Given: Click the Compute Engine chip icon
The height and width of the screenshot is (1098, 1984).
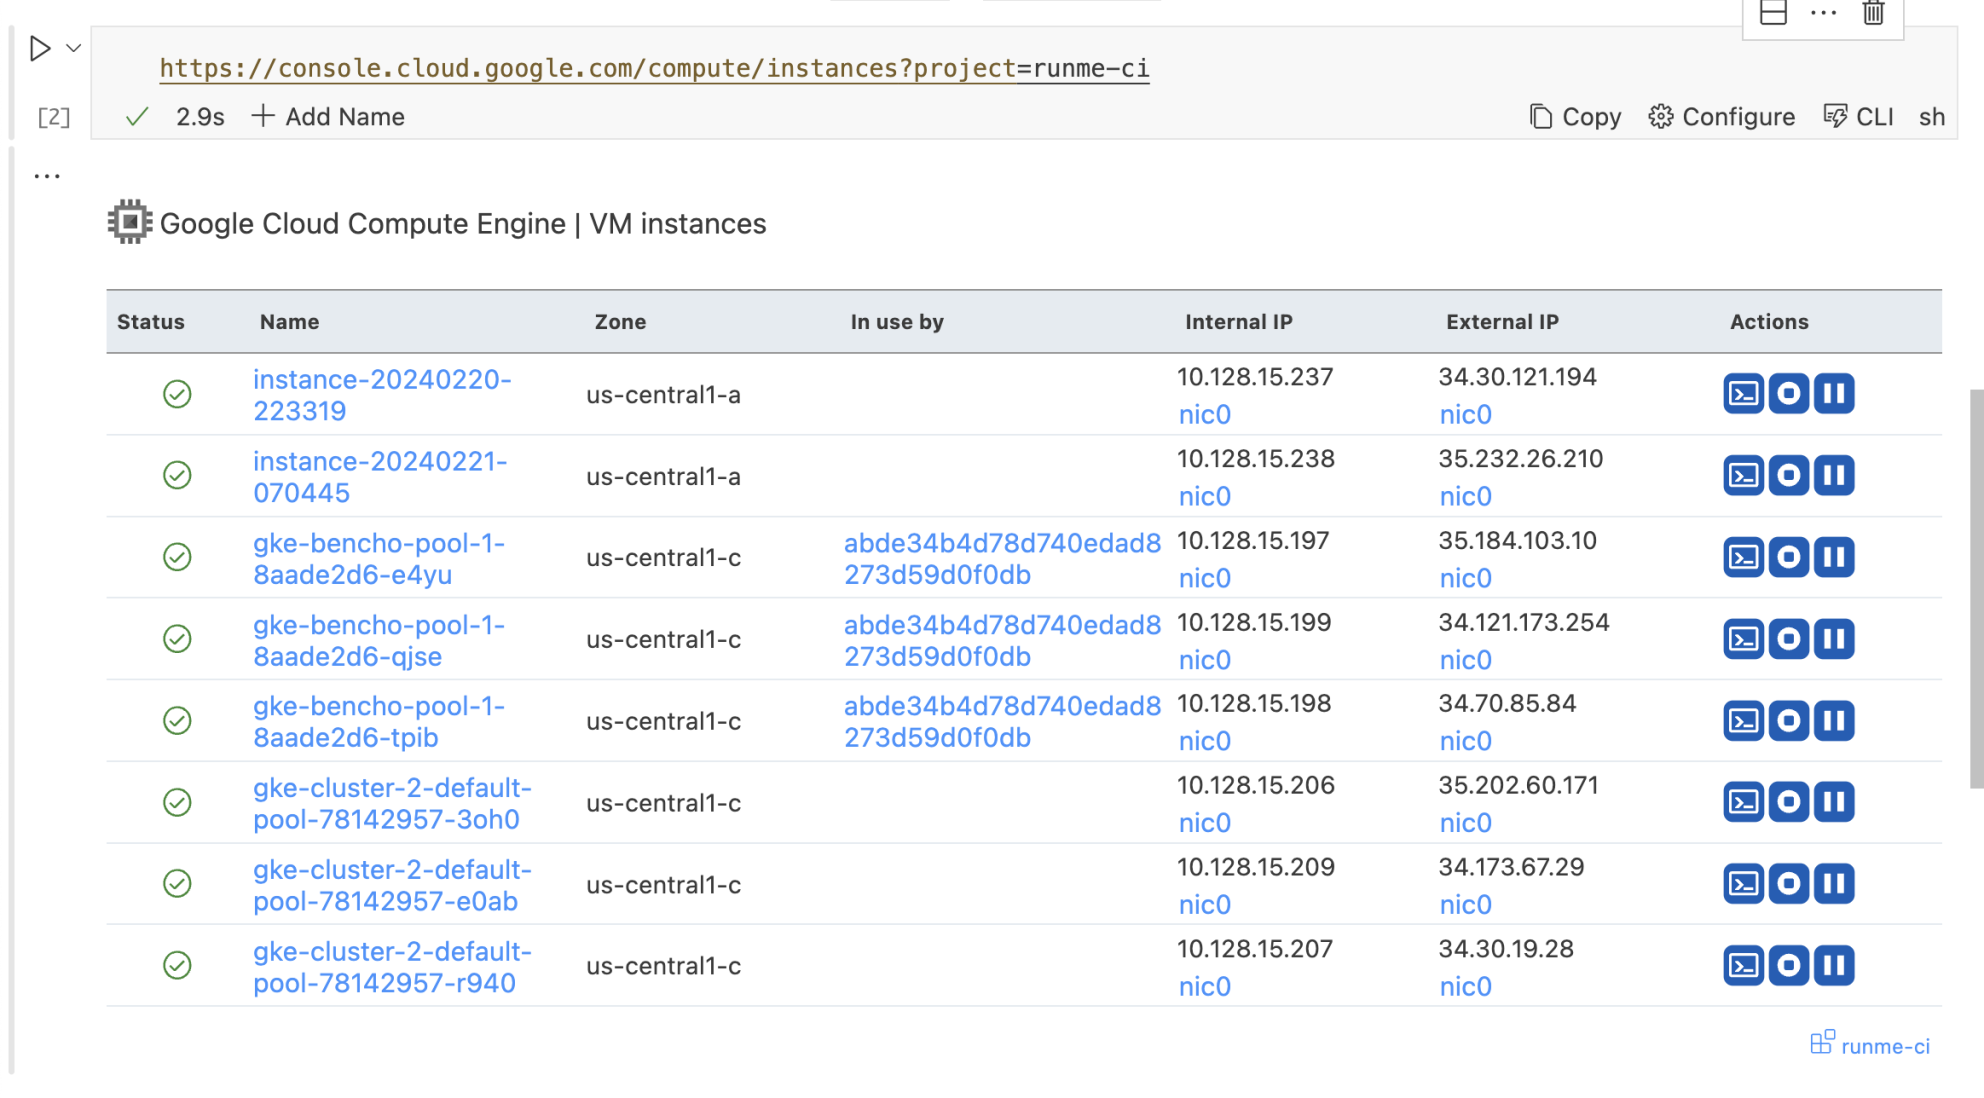Looking at the screenshot, I should click(x=130, y=222).
